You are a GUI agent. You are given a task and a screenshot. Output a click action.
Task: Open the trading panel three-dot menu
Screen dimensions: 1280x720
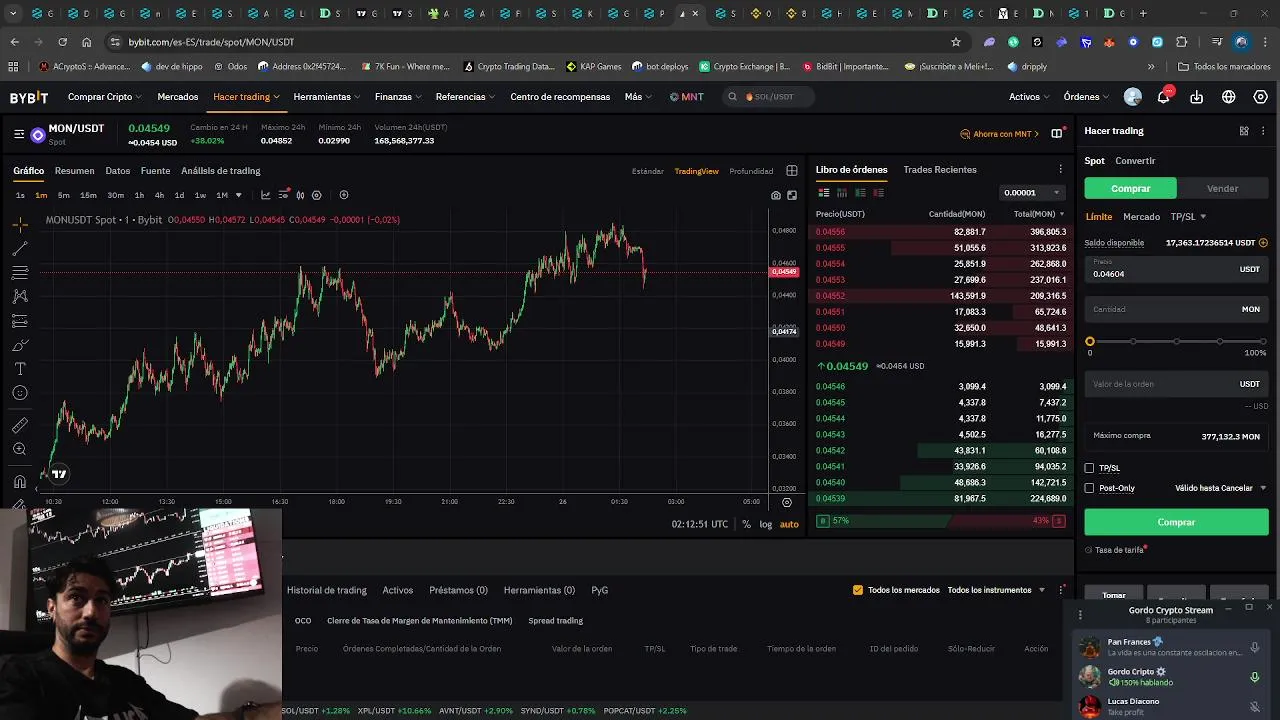pyautogui.click(x=1264, y=131)
